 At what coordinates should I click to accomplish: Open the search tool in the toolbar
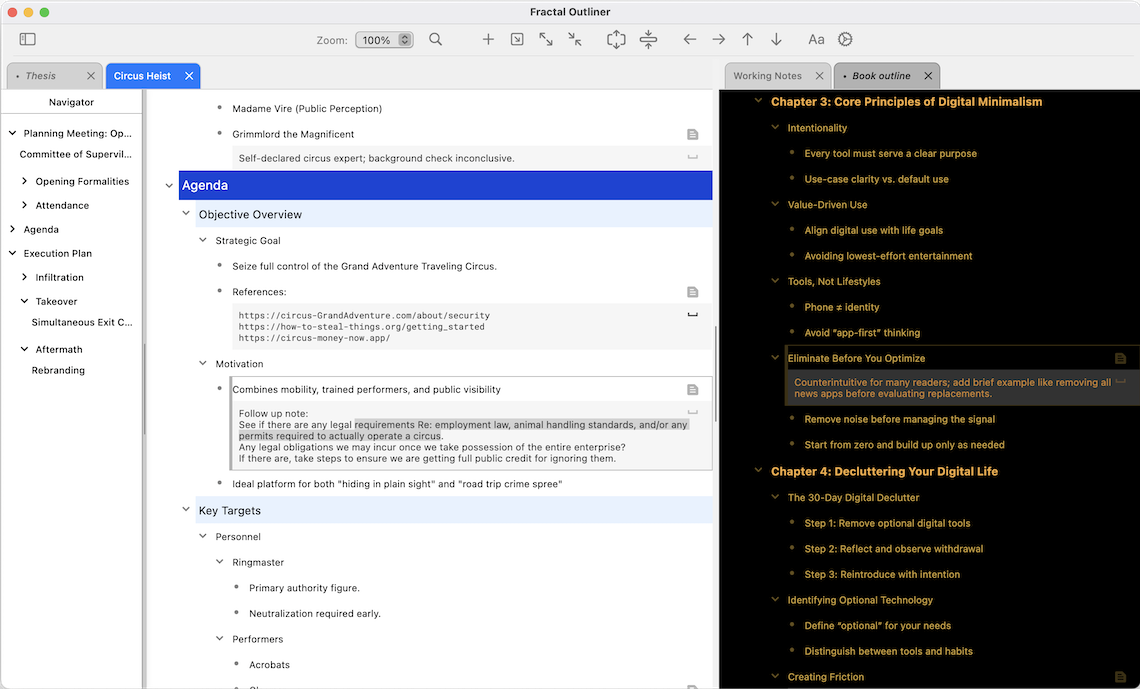[435, 39]
